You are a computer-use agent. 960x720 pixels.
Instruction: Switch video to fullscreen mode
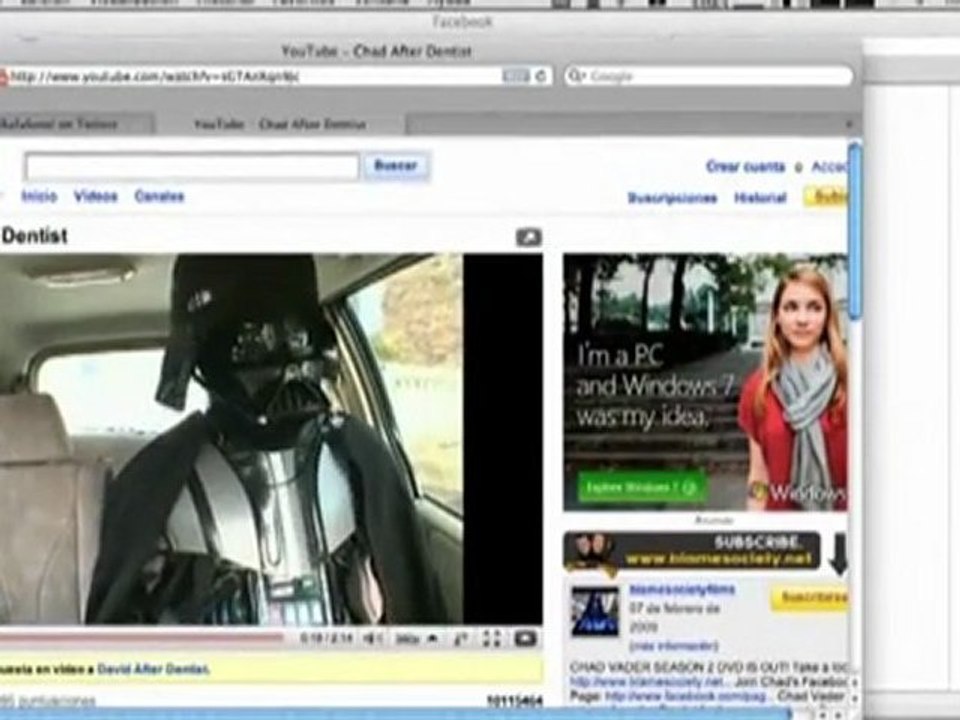(492, 639)
